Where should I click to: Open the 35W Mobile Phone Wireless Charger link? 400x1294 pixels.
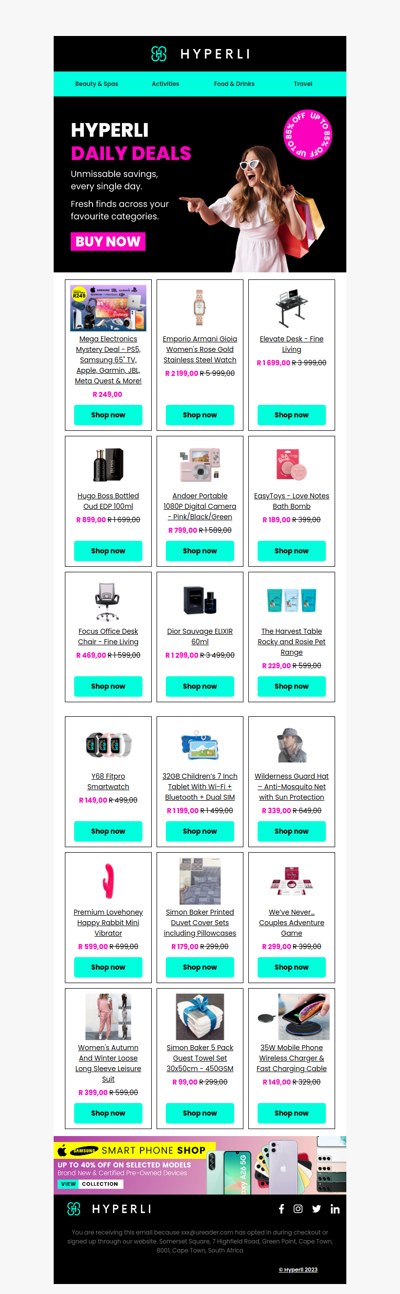(x=292, y=1058)
